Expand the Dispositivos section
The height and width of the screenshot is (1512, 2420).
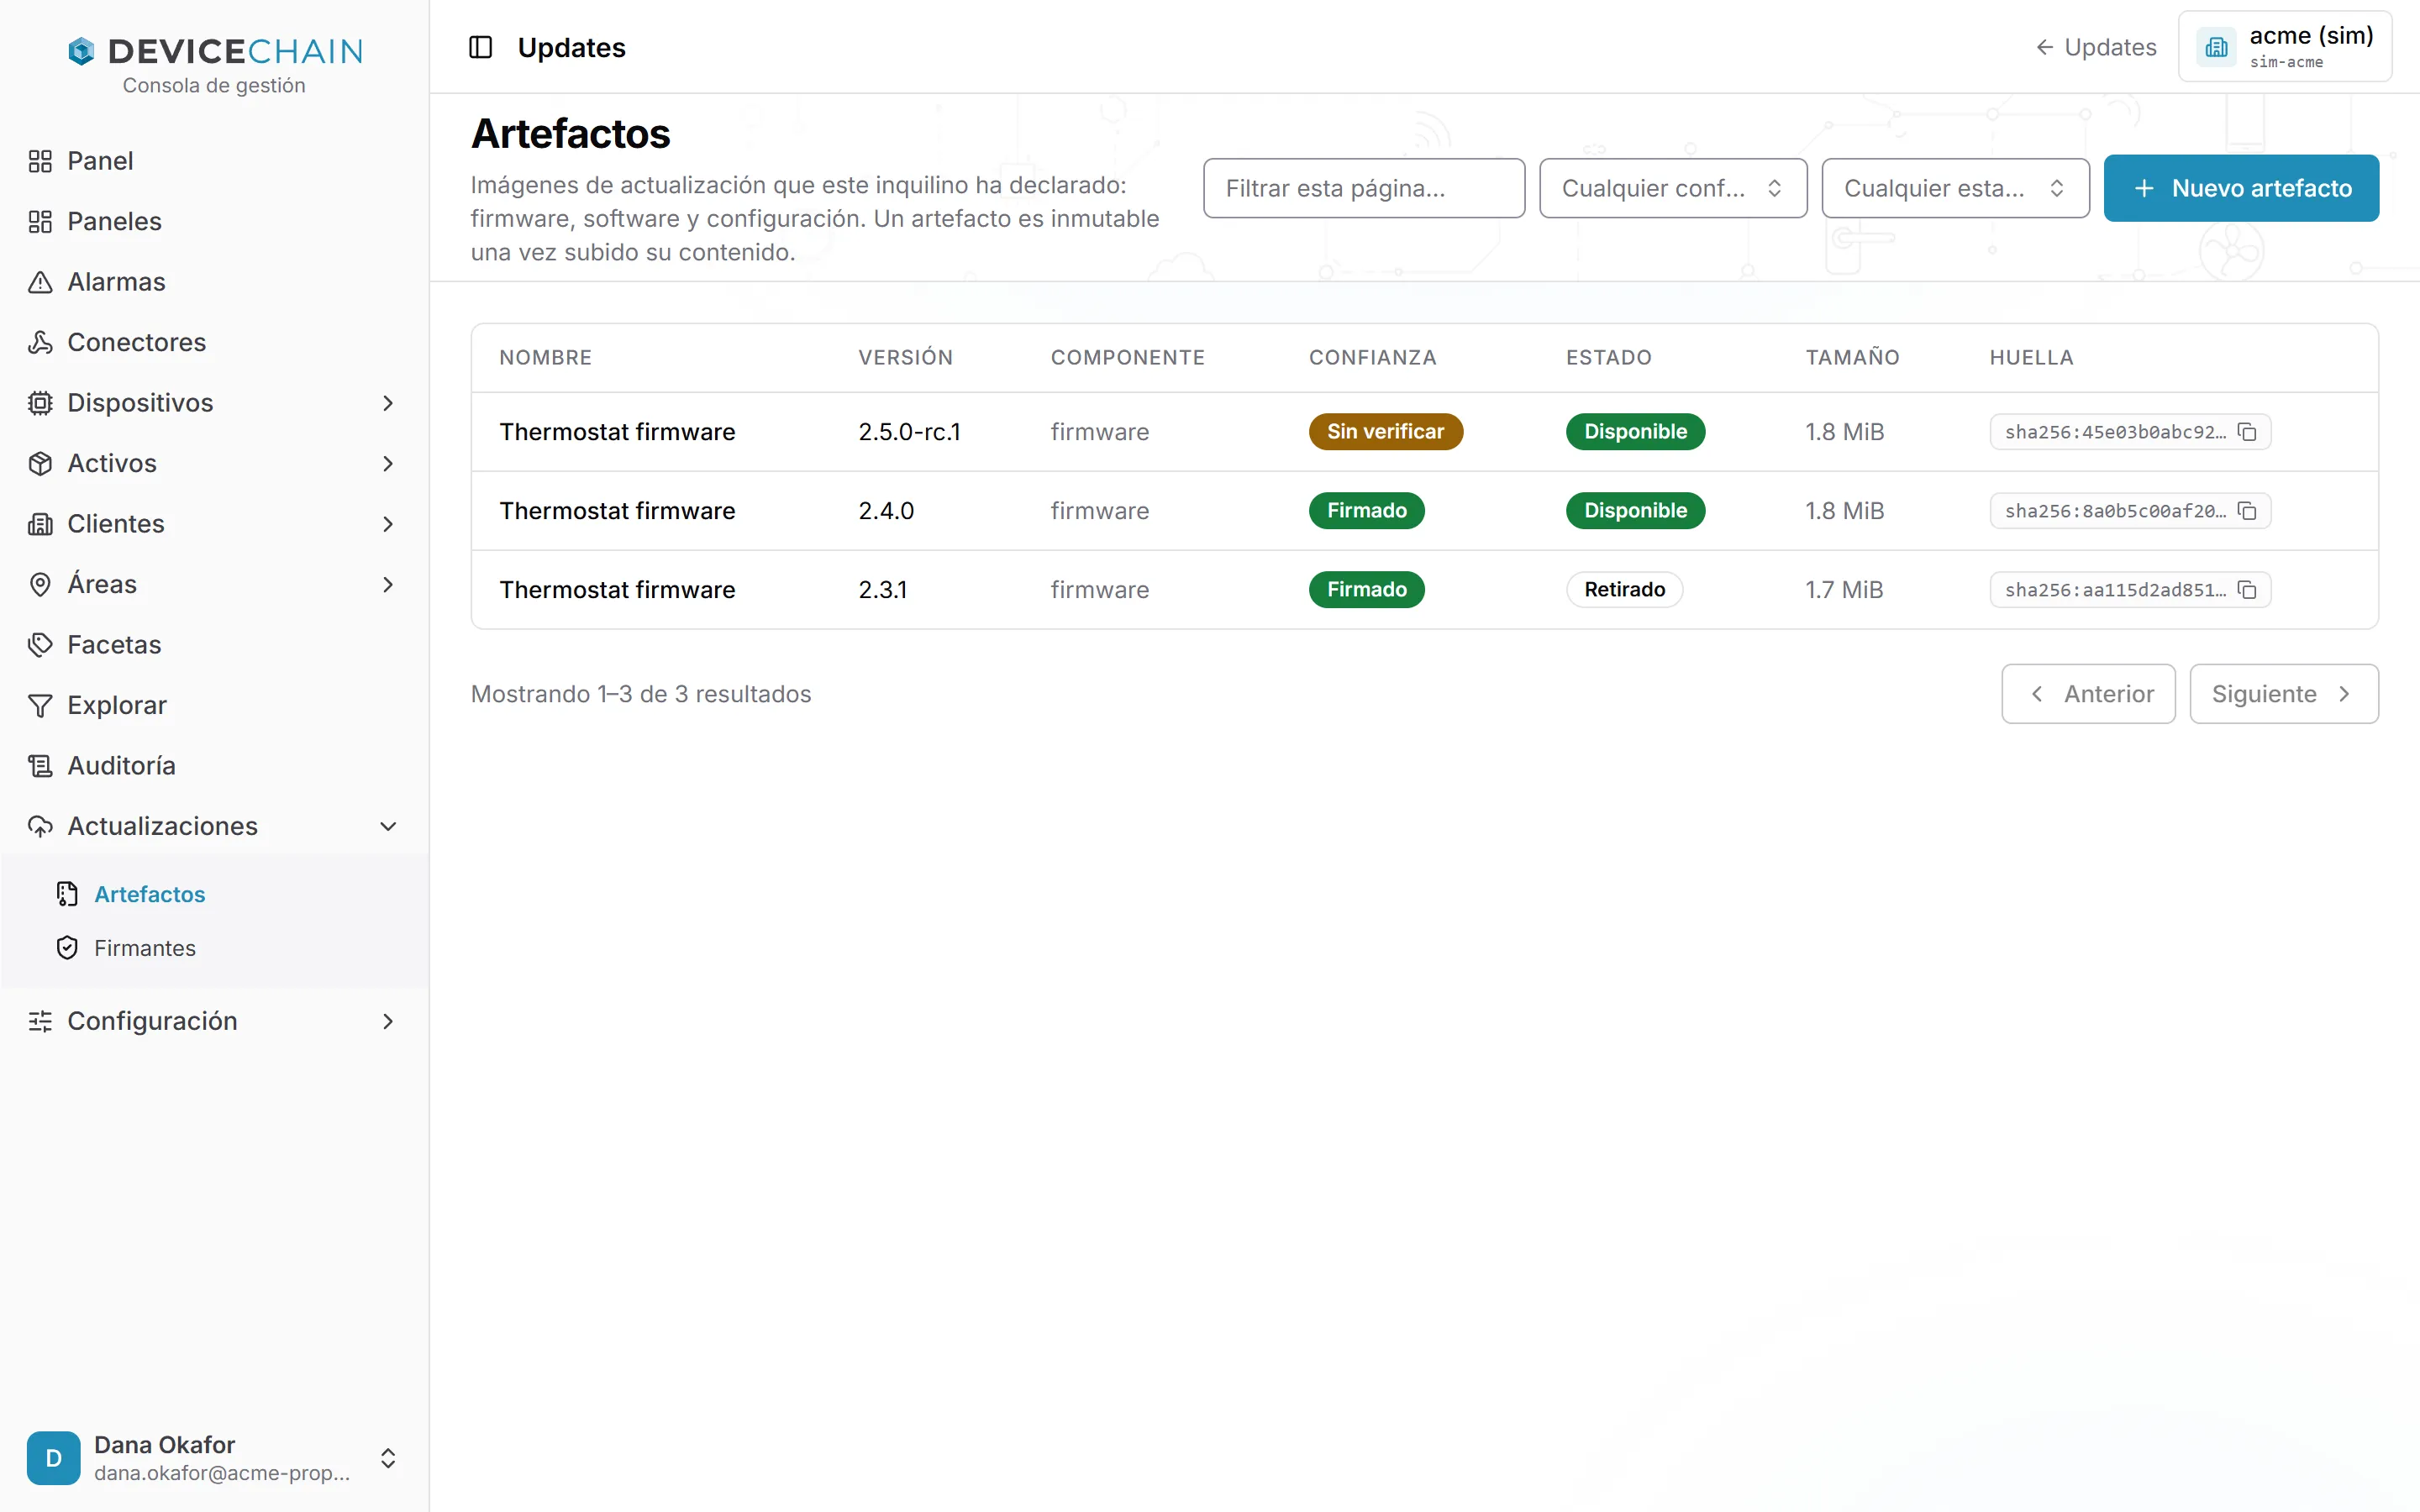pyautogui.click(x=388, y=403)
